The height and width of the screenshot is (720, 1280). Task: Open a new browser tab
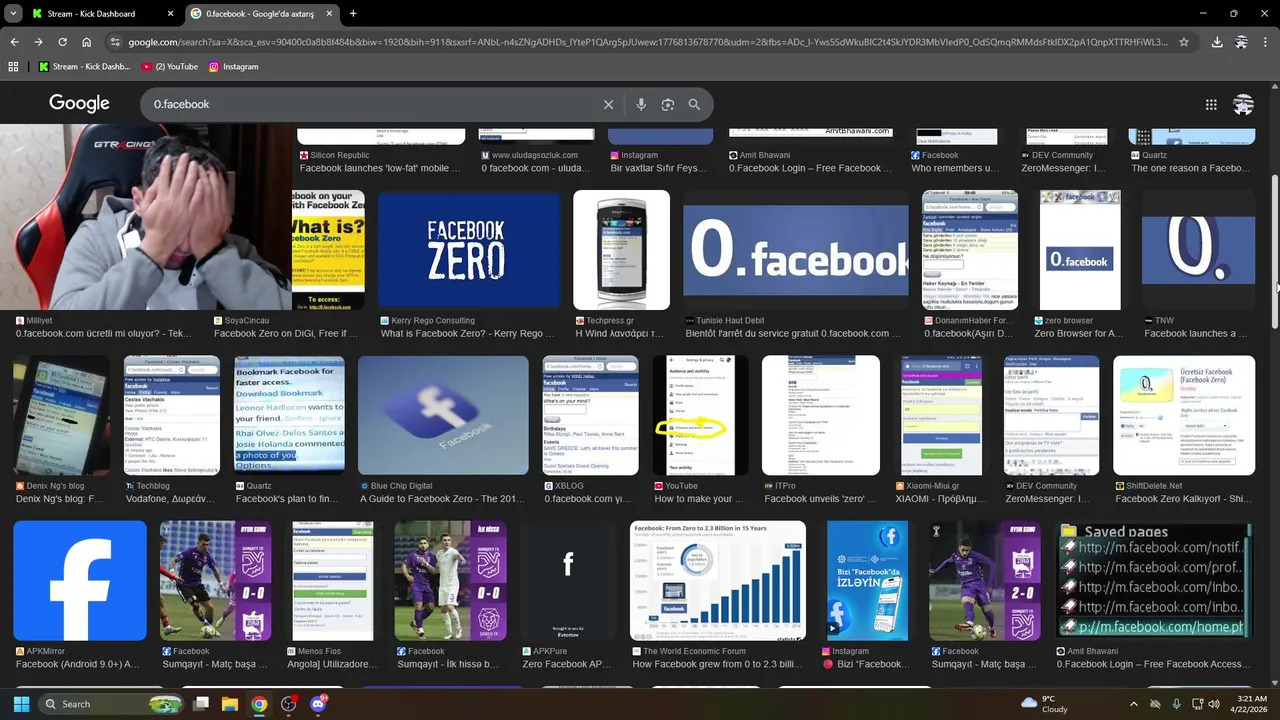point(353,14)
